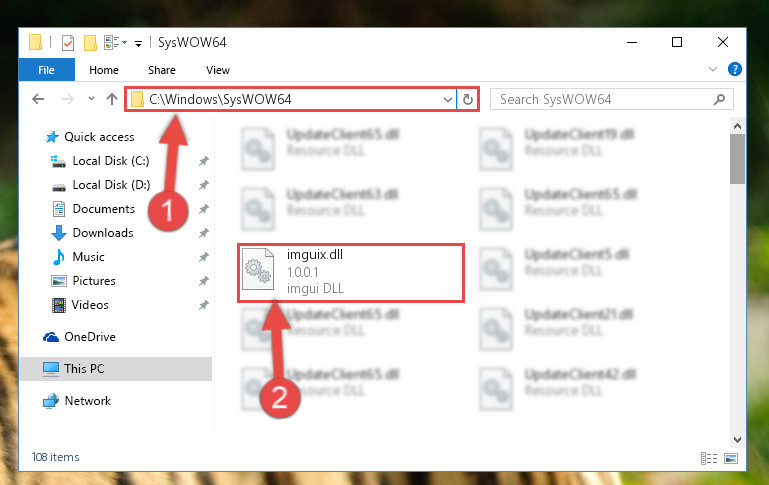Refresh the SysWOW64 folder view
The image size is (769, 485).
468,100
